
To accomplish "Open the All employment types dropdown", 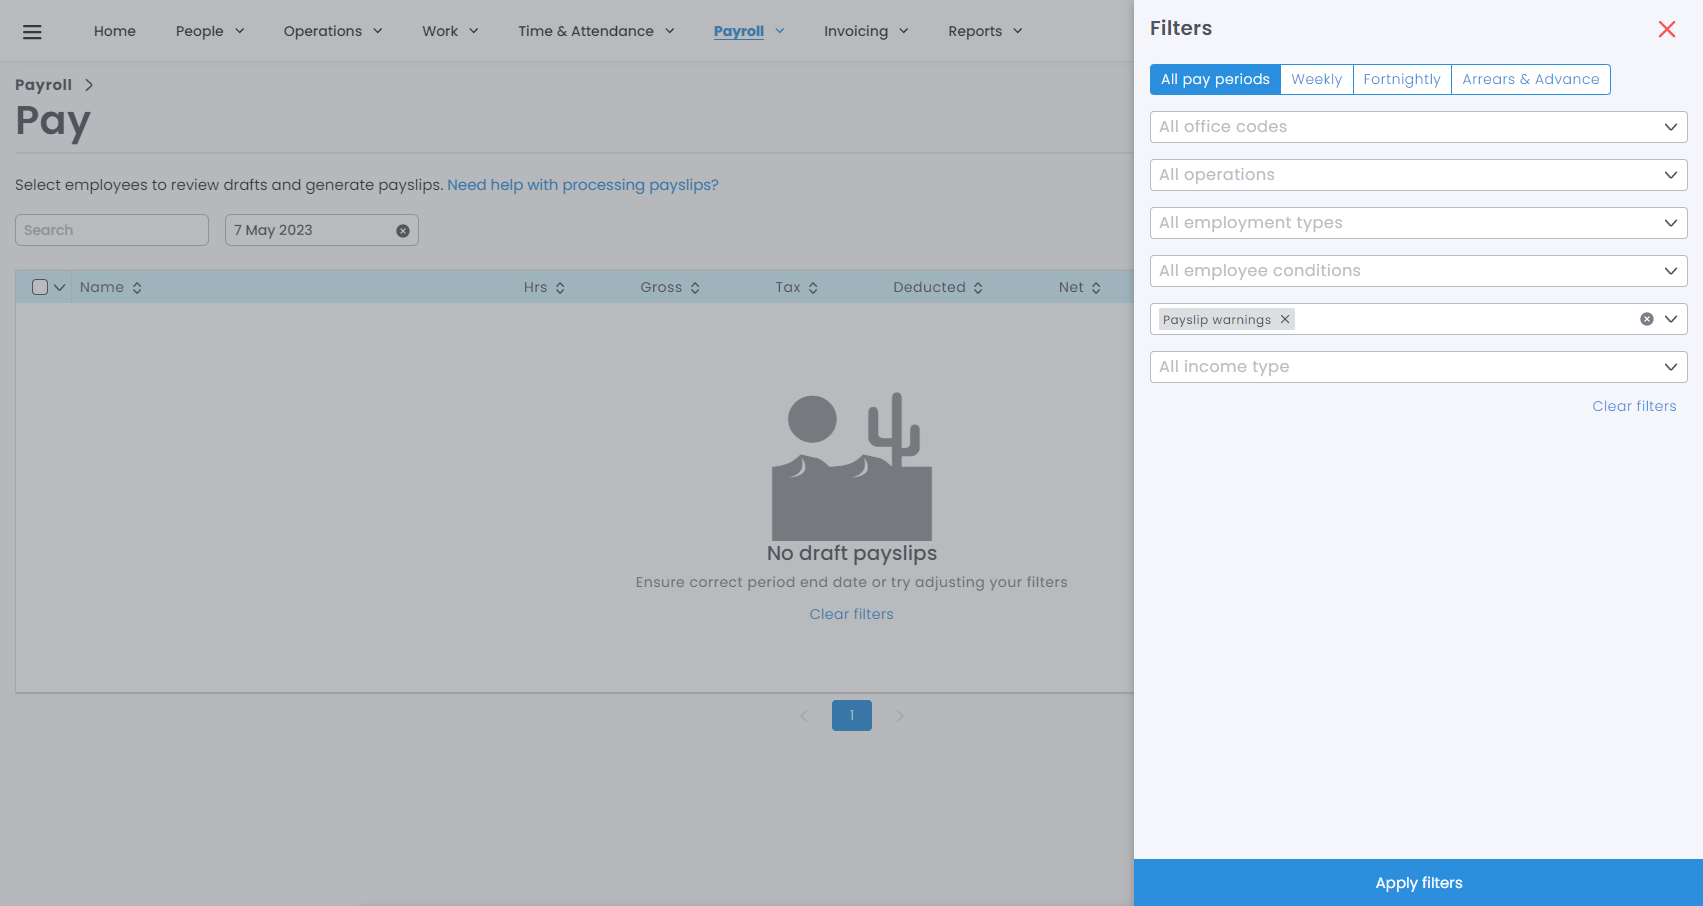I will pos(1418,223).
